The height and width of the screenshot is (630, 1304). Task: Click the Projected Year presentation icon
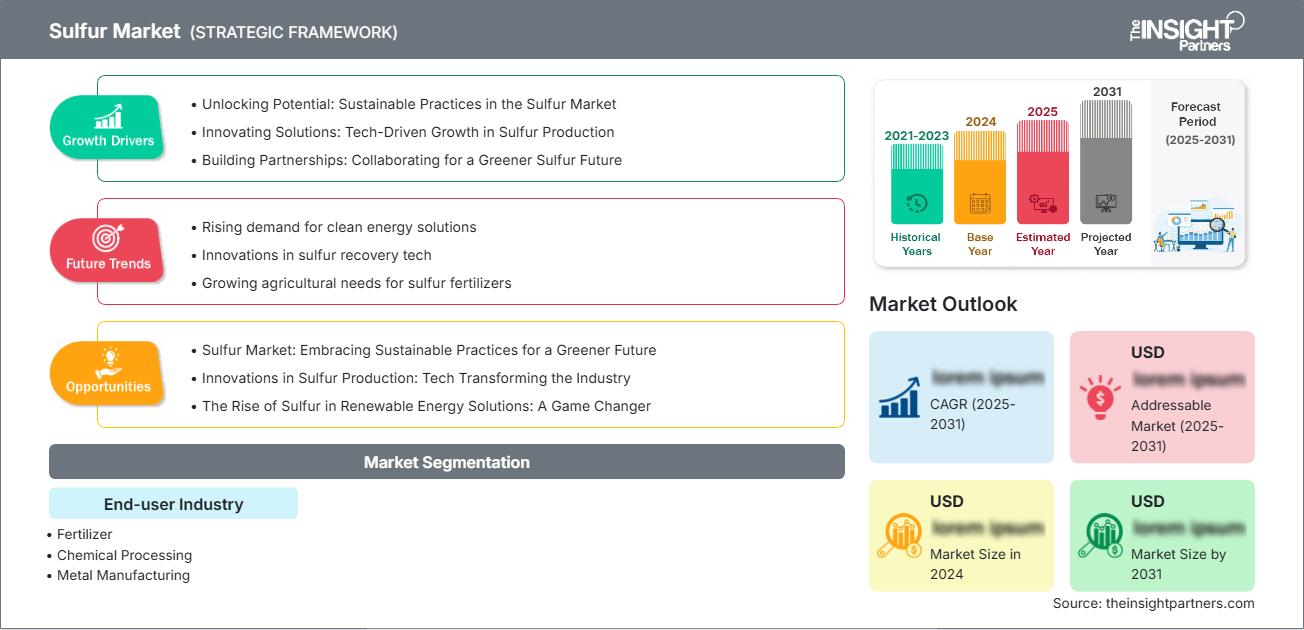tap(1106, 204)
